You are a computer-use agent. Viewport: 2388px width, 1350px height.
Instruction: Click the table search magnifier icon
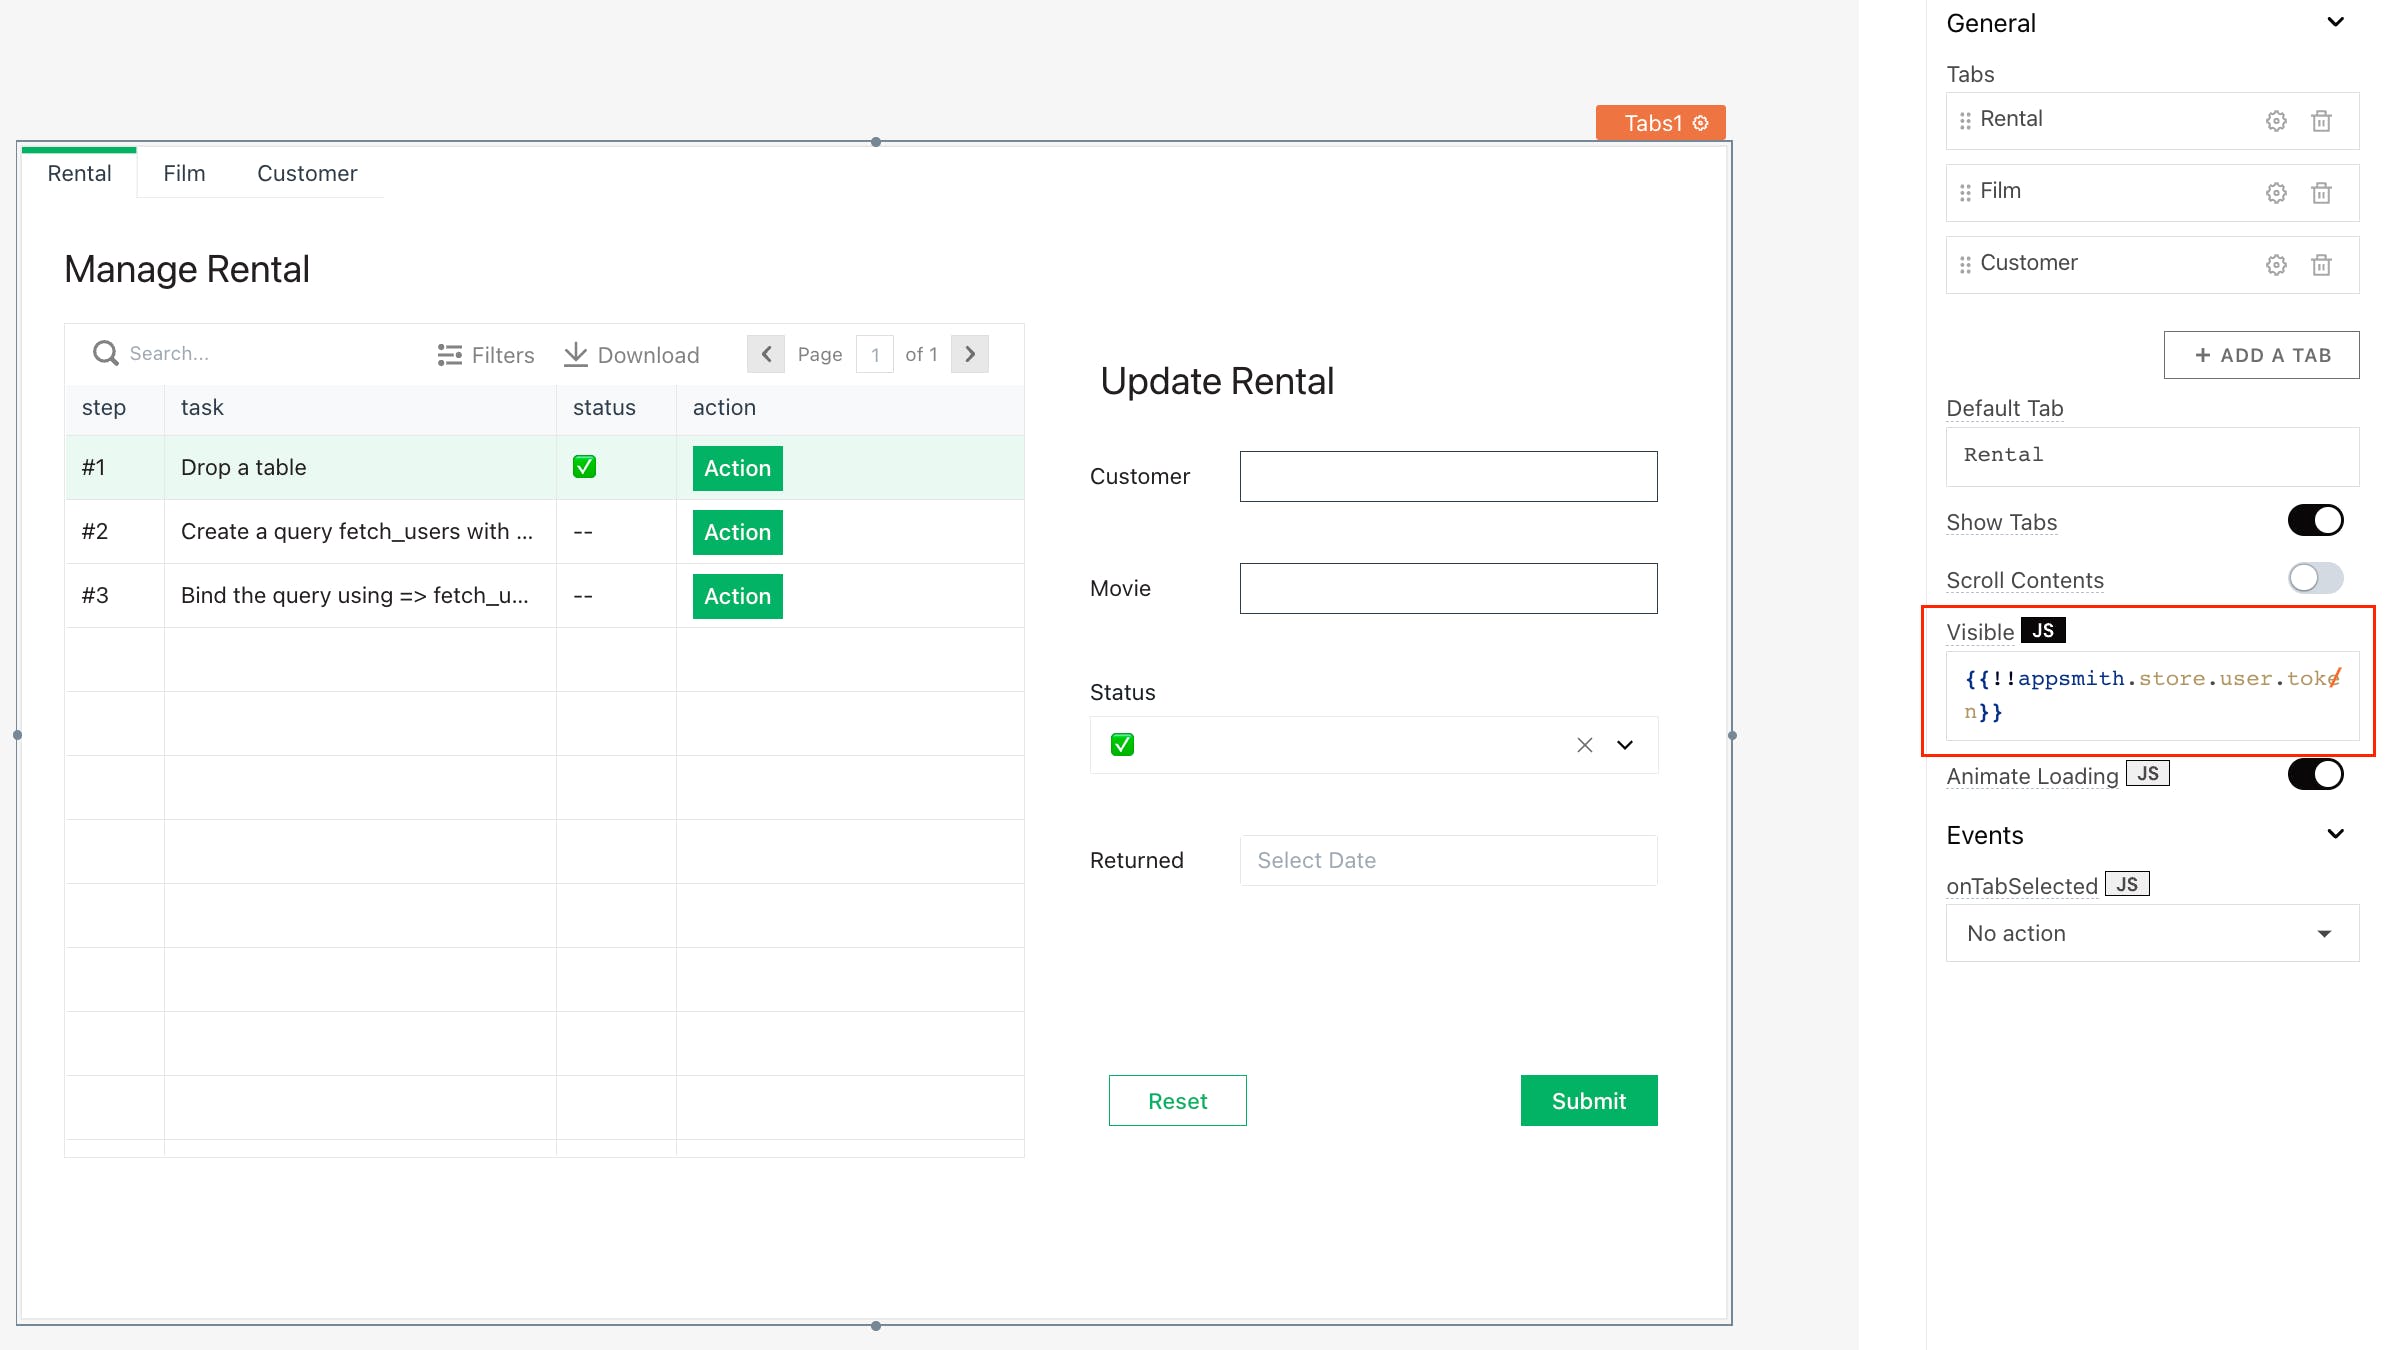click(x=105, y=353)
